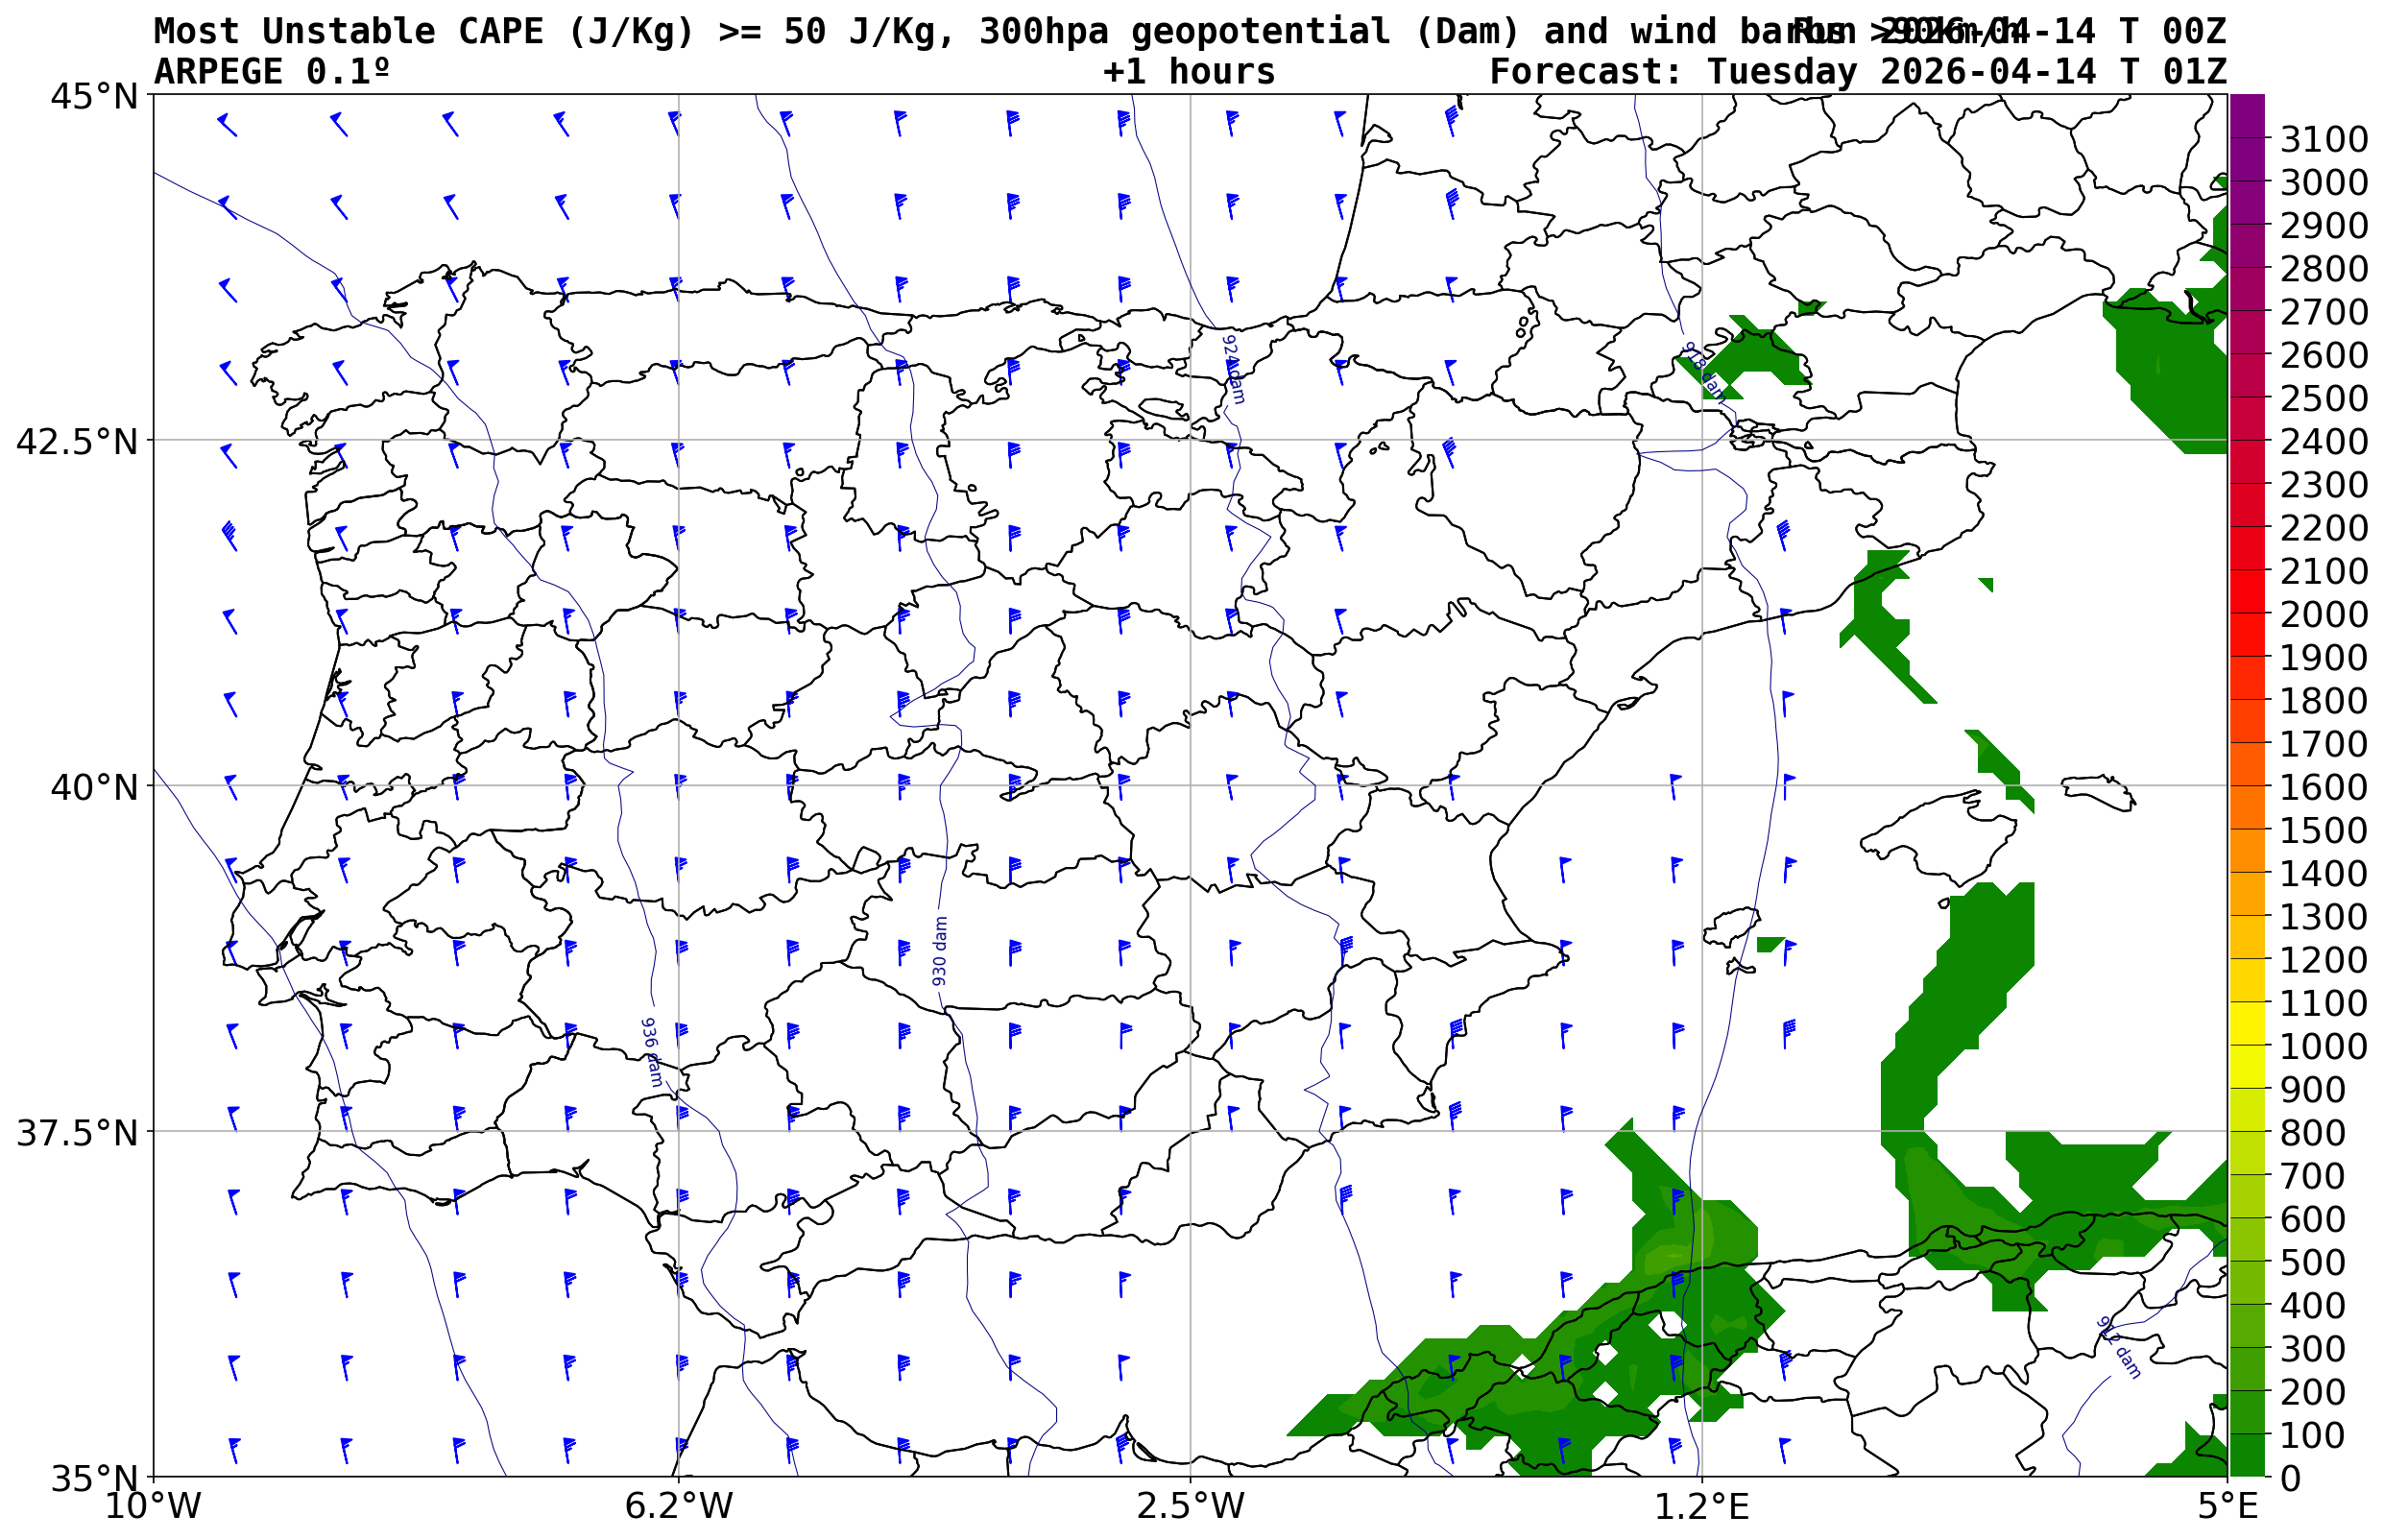The height and width of the screenshot is (1540, 2384).
Task: Click on the island of Menorca
Action: (x=2098, y=790)
